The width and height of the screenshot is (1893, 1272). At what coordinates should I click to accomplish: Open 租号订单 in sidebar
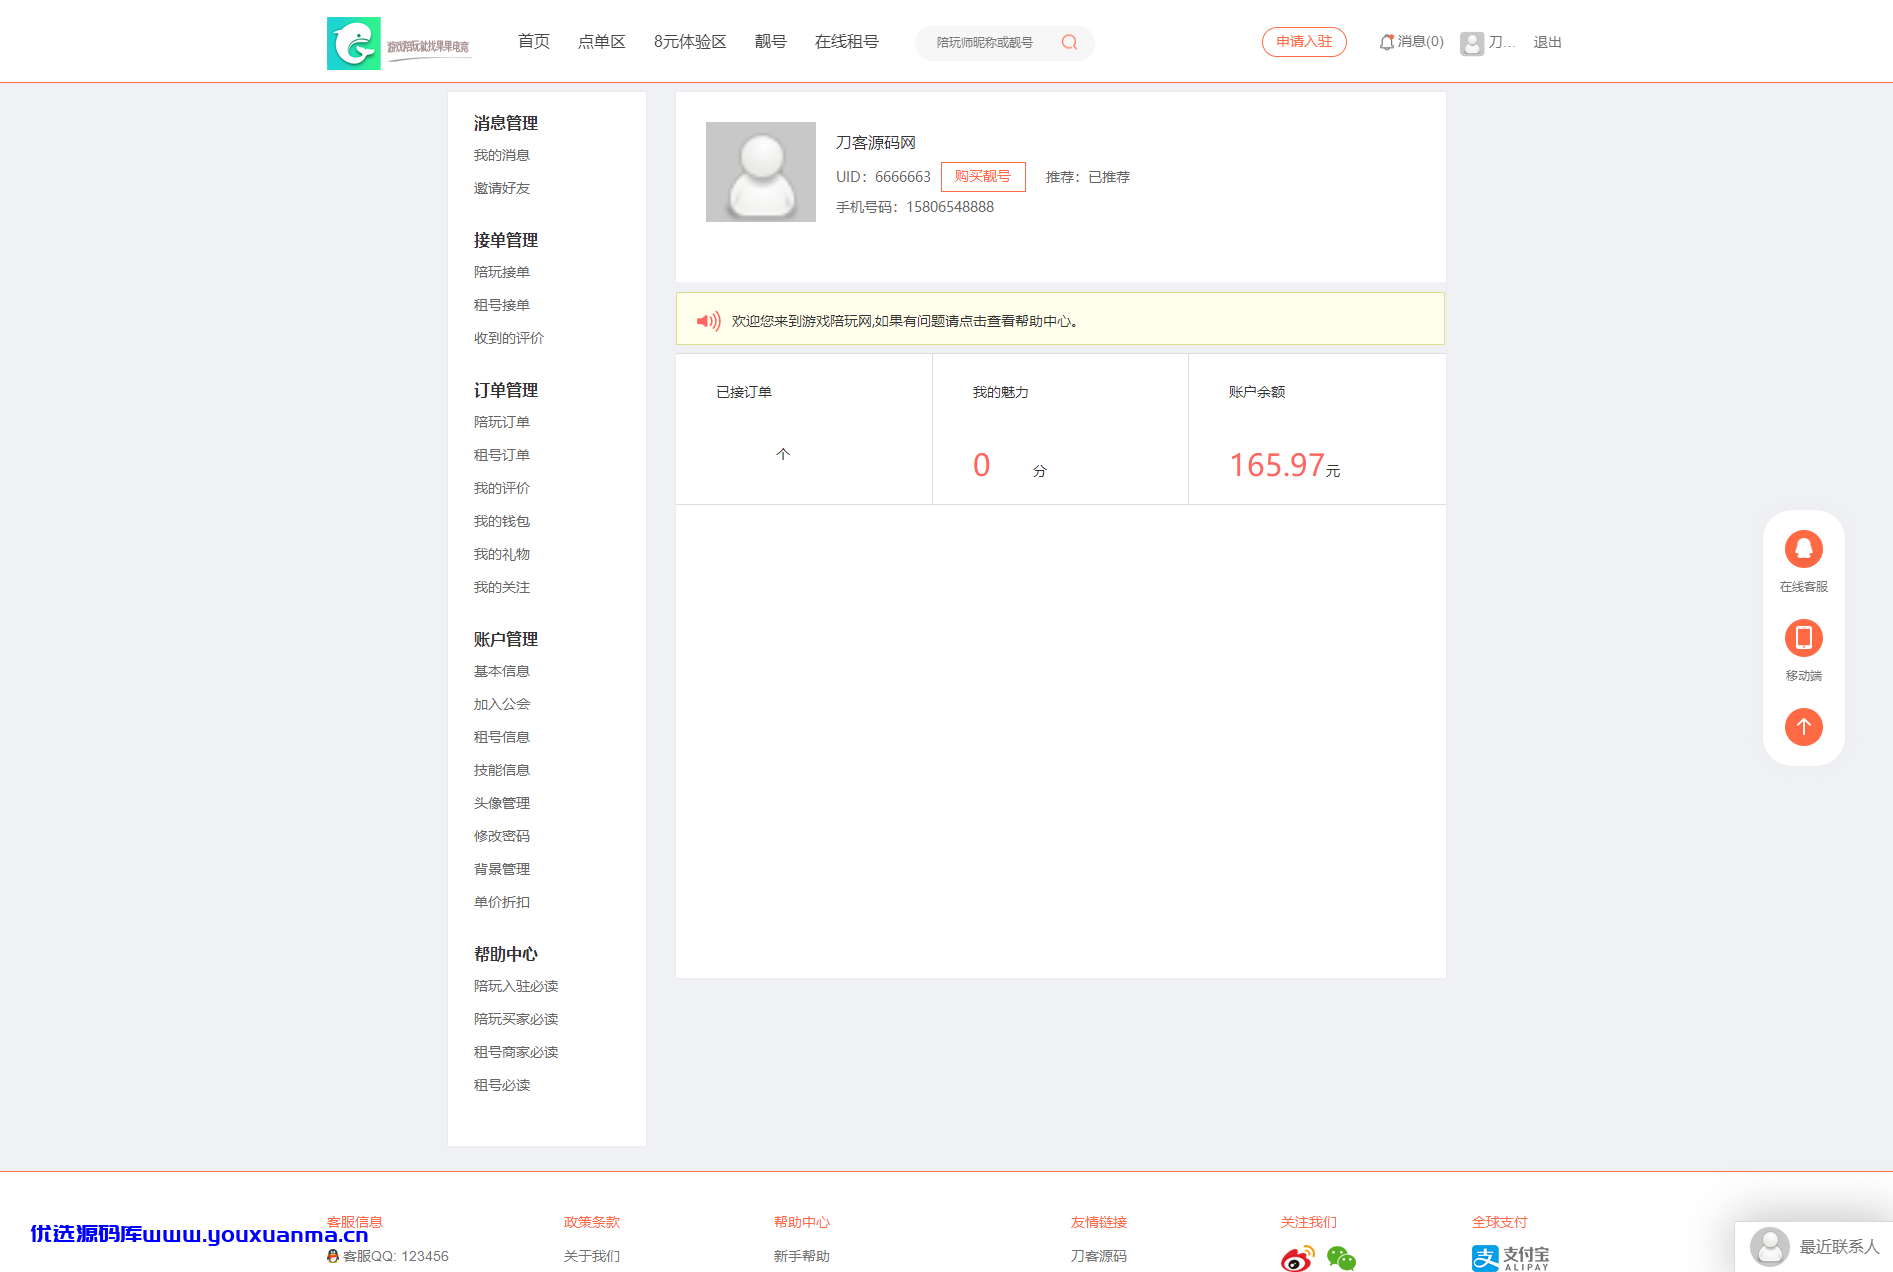coord(502,455)
